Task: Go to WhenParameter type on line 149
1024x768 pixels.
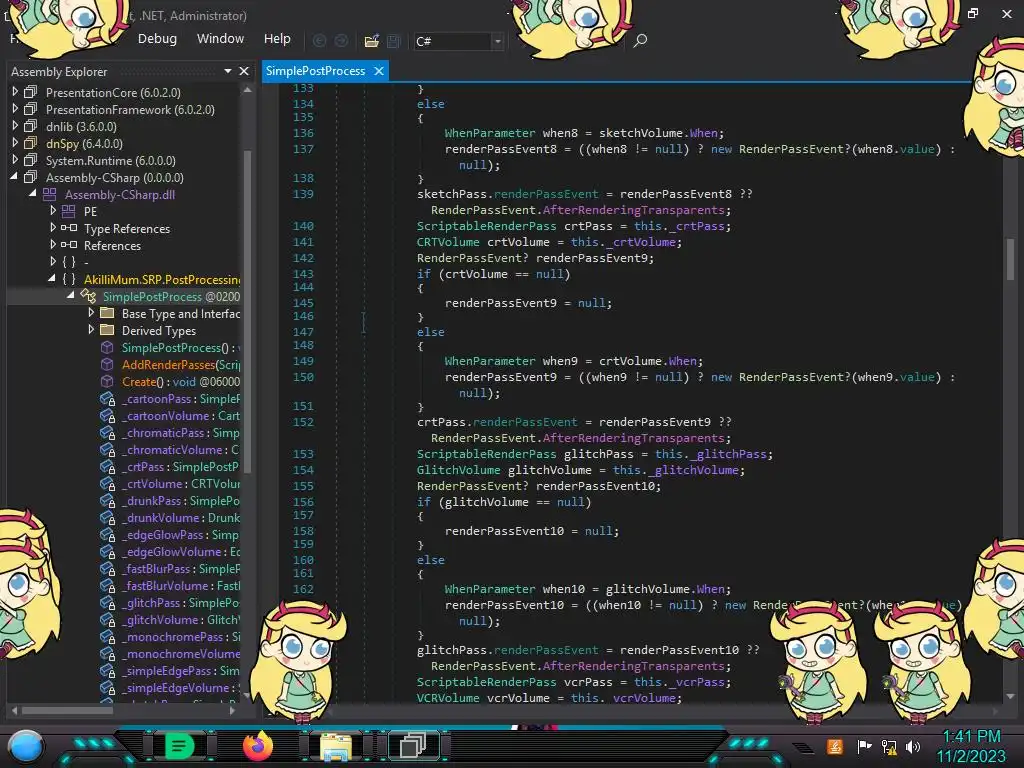Action: [490, 360]
